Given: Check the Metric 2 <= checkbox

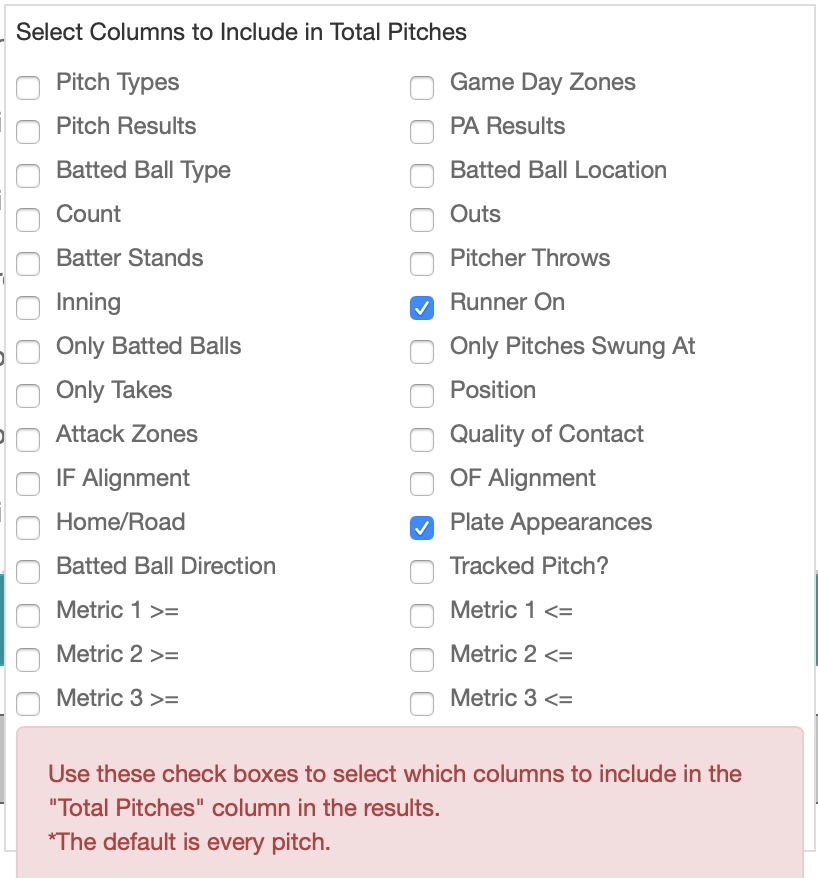Looking at the screenshot, I should coord(422,659).
